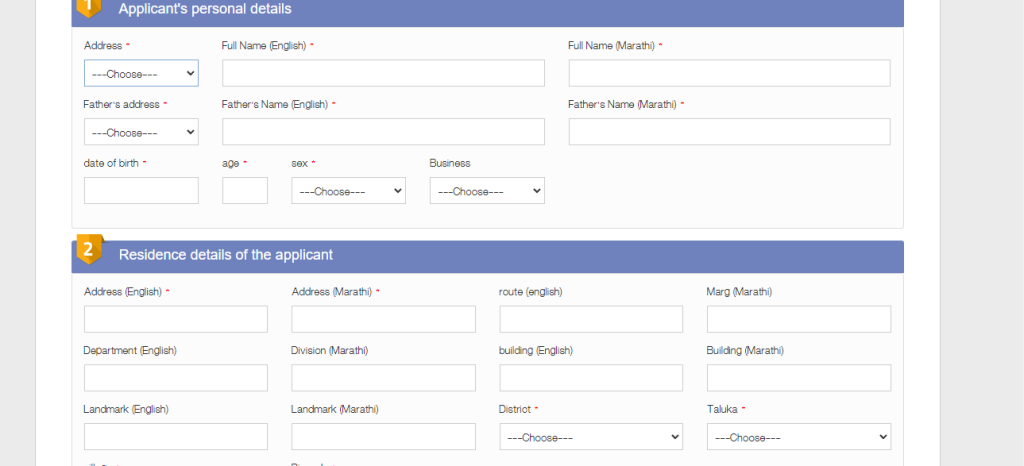This screenshot has height=466, width=1024.
Task: Click the age input box
Action: click(x=245, y=191)
